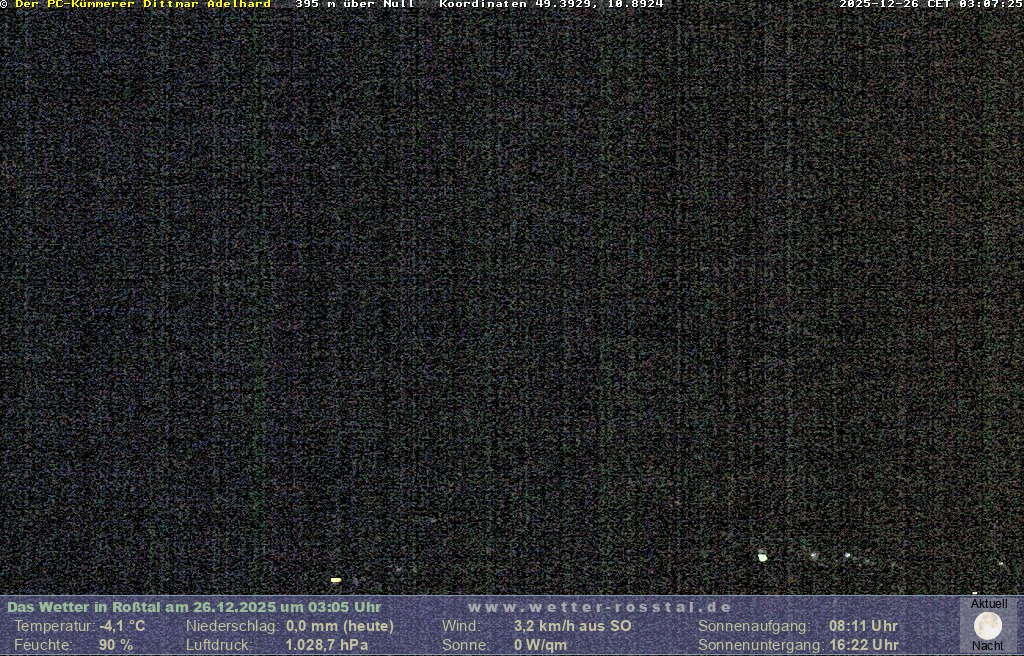Select the temperature value -4,1 °C
The height and width of the screenshot is (656, 1024).
pos(122,626)
